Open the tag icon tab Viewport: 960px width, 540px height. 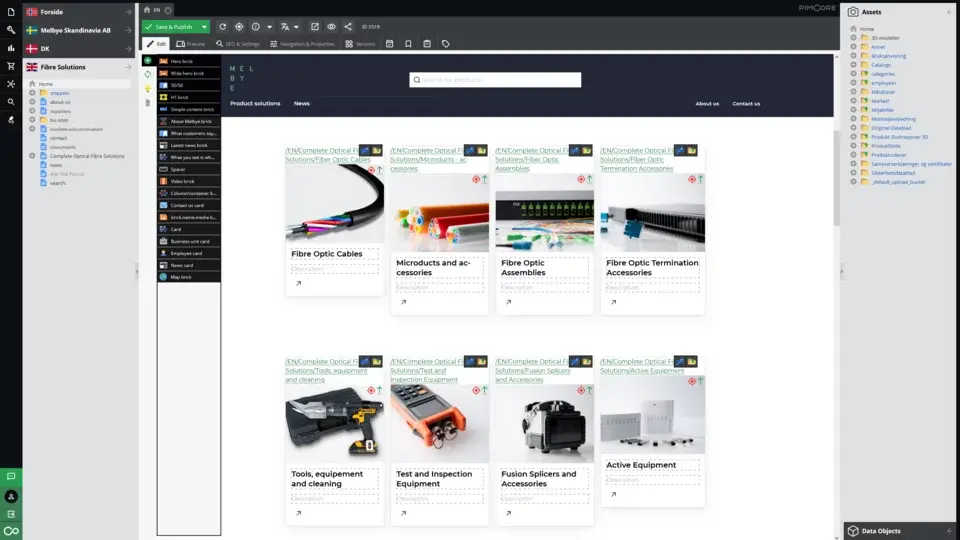446,44
